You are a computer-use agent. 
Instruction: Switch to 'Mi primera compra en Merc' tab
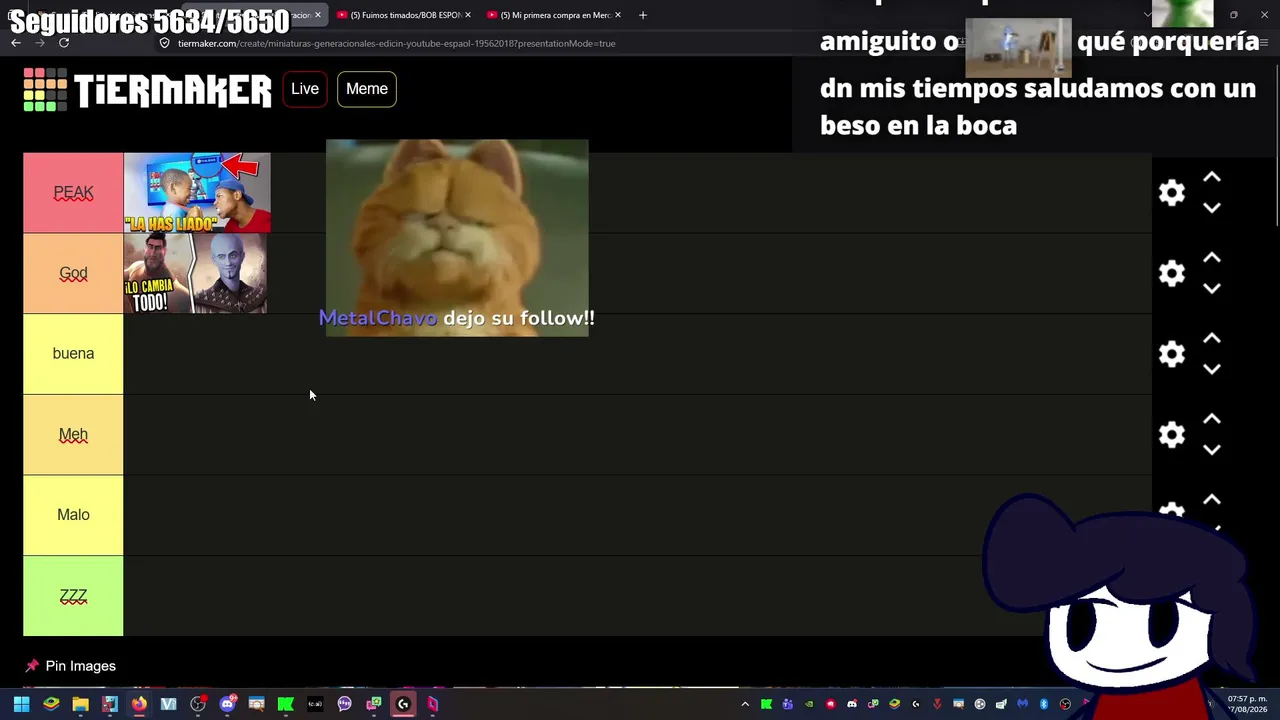point(555,15)
